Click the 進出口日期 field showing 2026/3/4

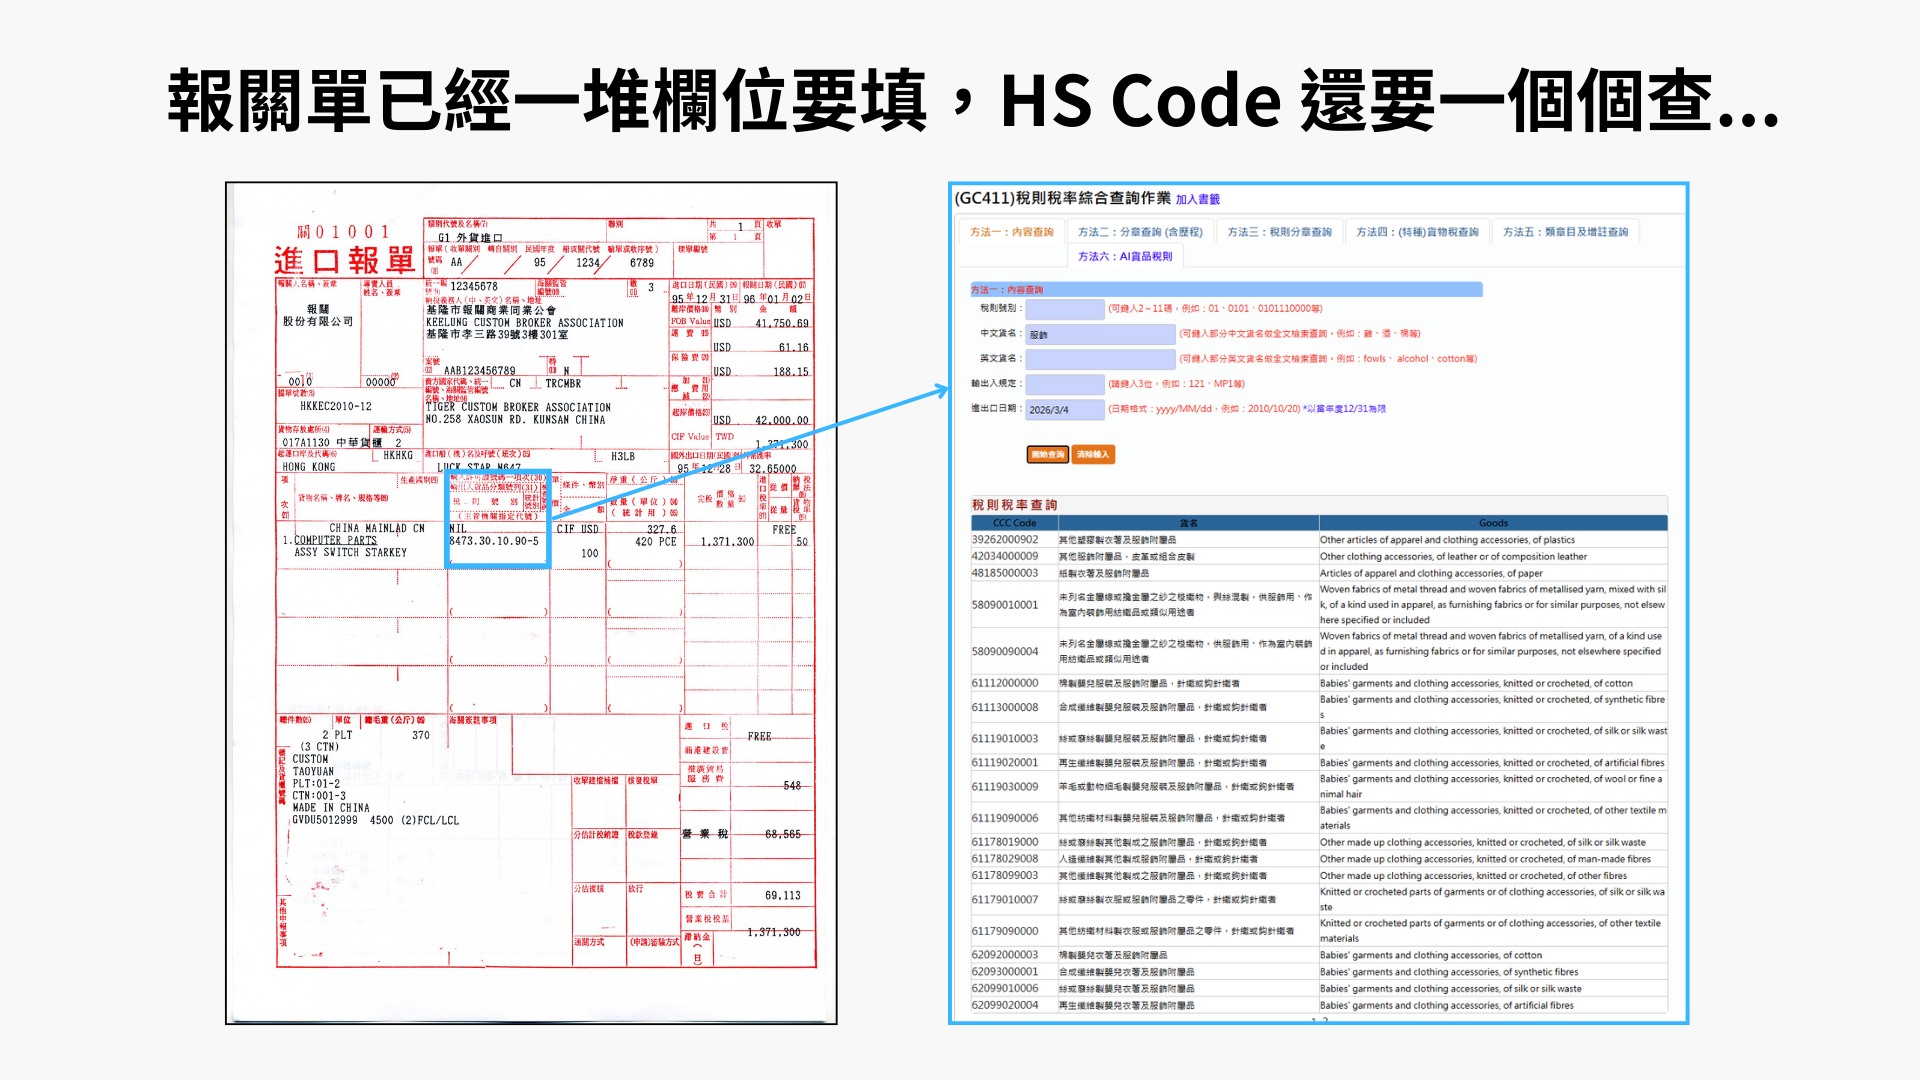[x=1064, y=409]
